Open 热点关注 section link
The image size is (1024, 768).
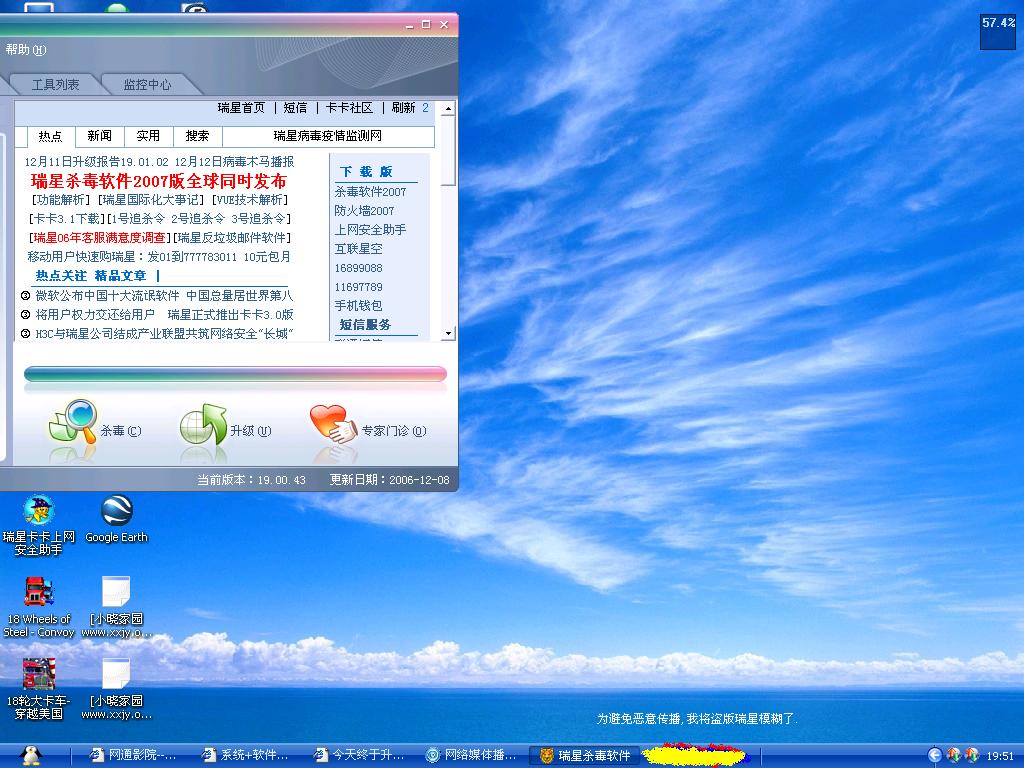coord(61,276)
